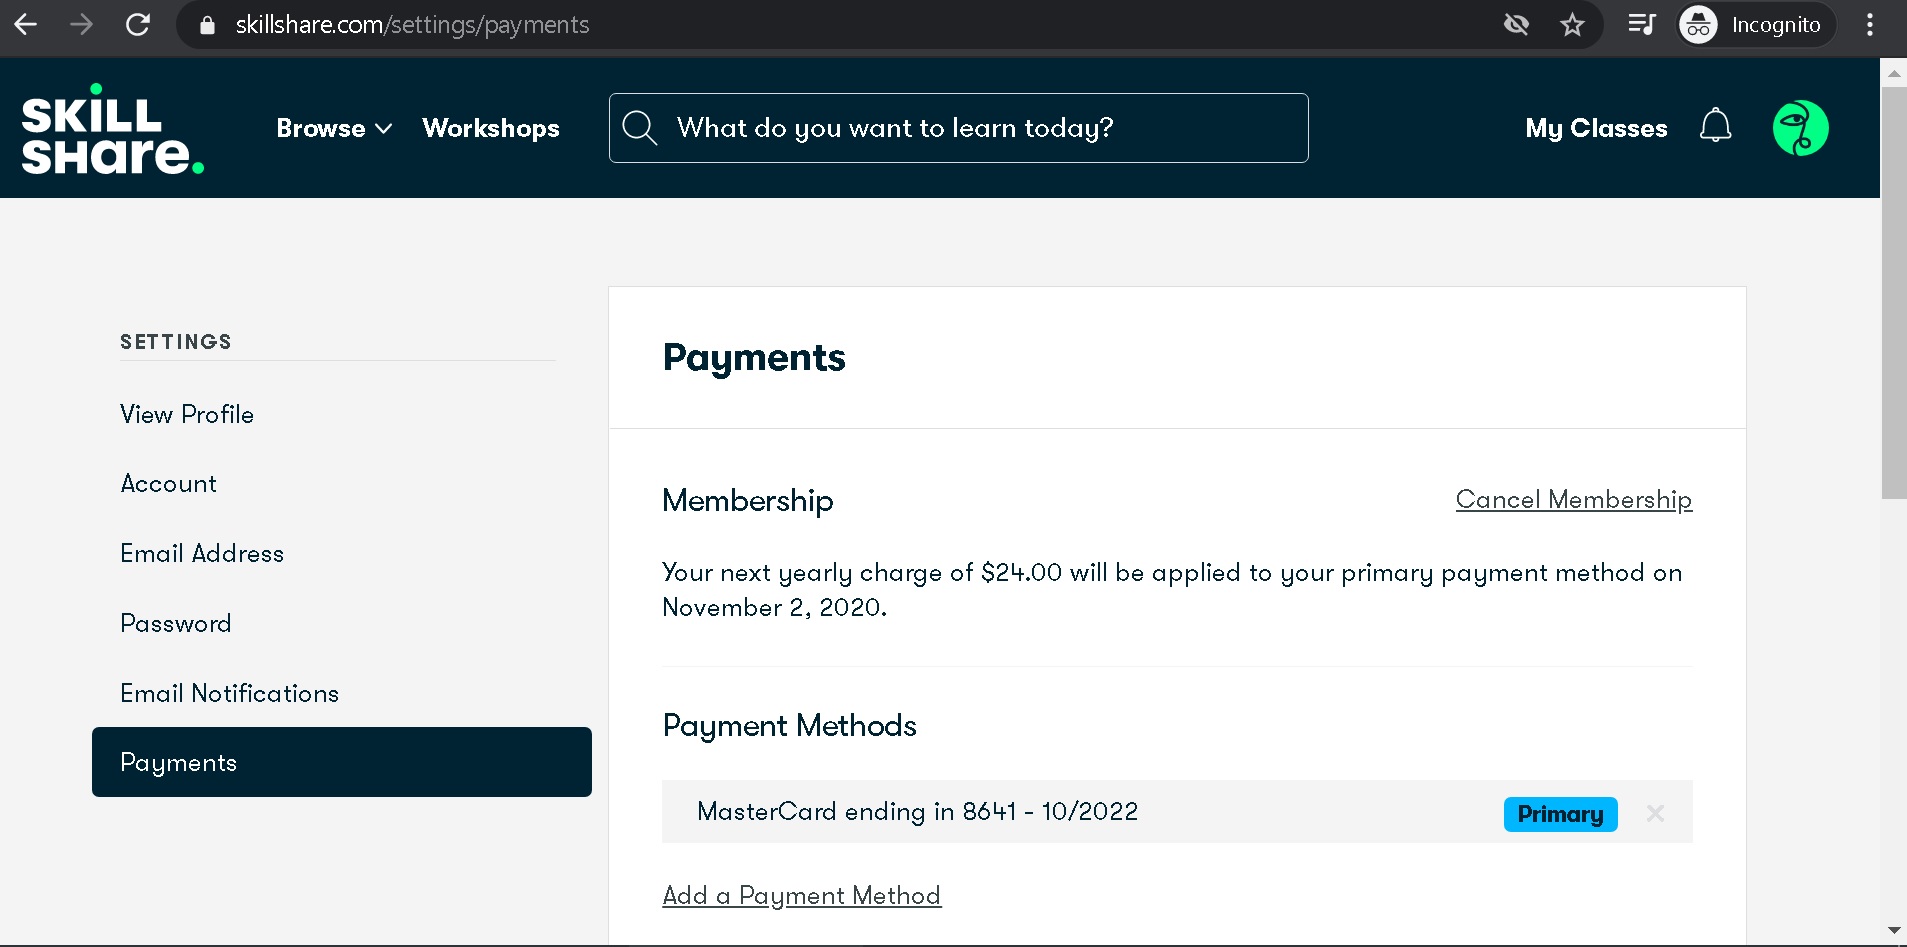Click the search magnifier icon
Screen dimensions: 1907x947
point(639,128)
